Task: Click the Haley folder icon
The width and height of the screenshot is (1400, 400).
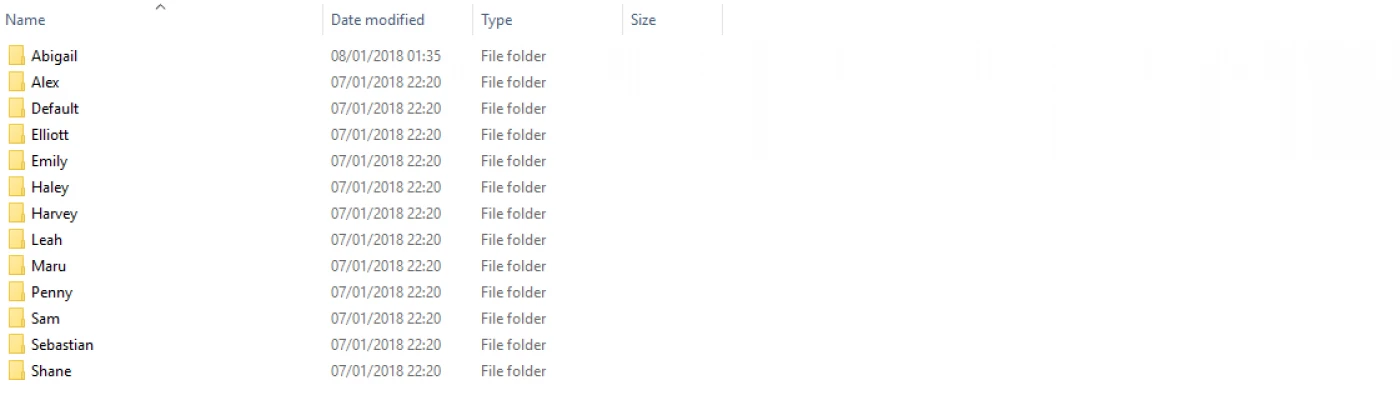Action: click(16, 187)
